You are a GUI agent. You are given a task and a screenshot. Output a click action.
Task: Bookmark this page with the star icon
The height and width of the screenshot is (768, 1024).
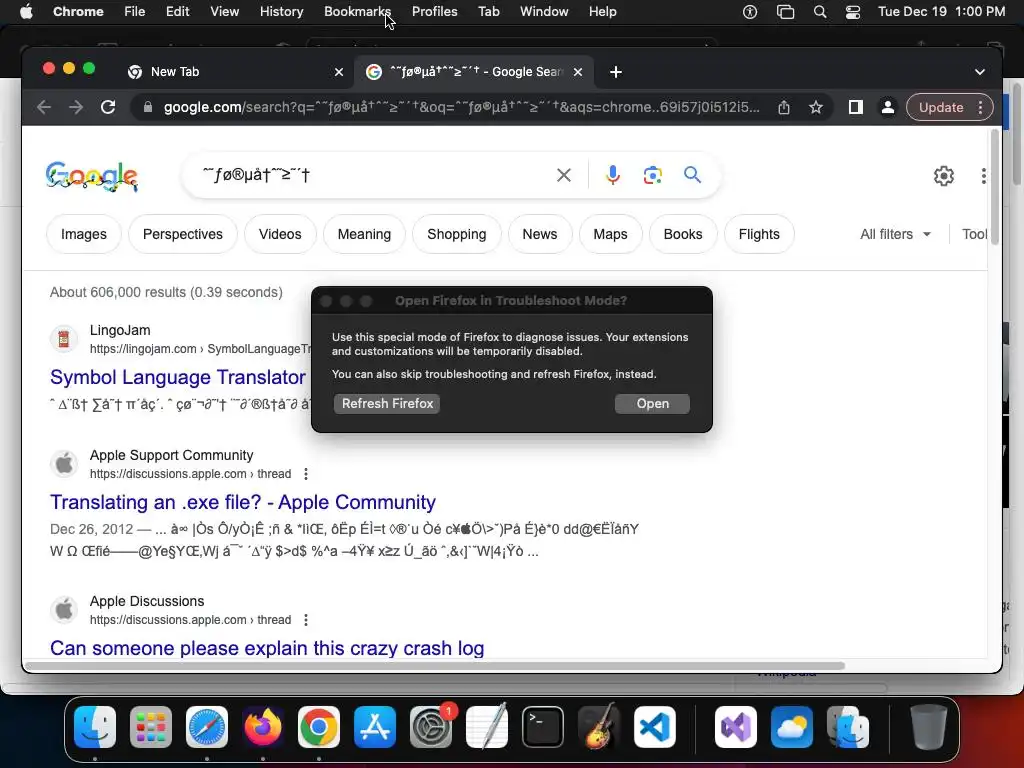pos(816,107)
